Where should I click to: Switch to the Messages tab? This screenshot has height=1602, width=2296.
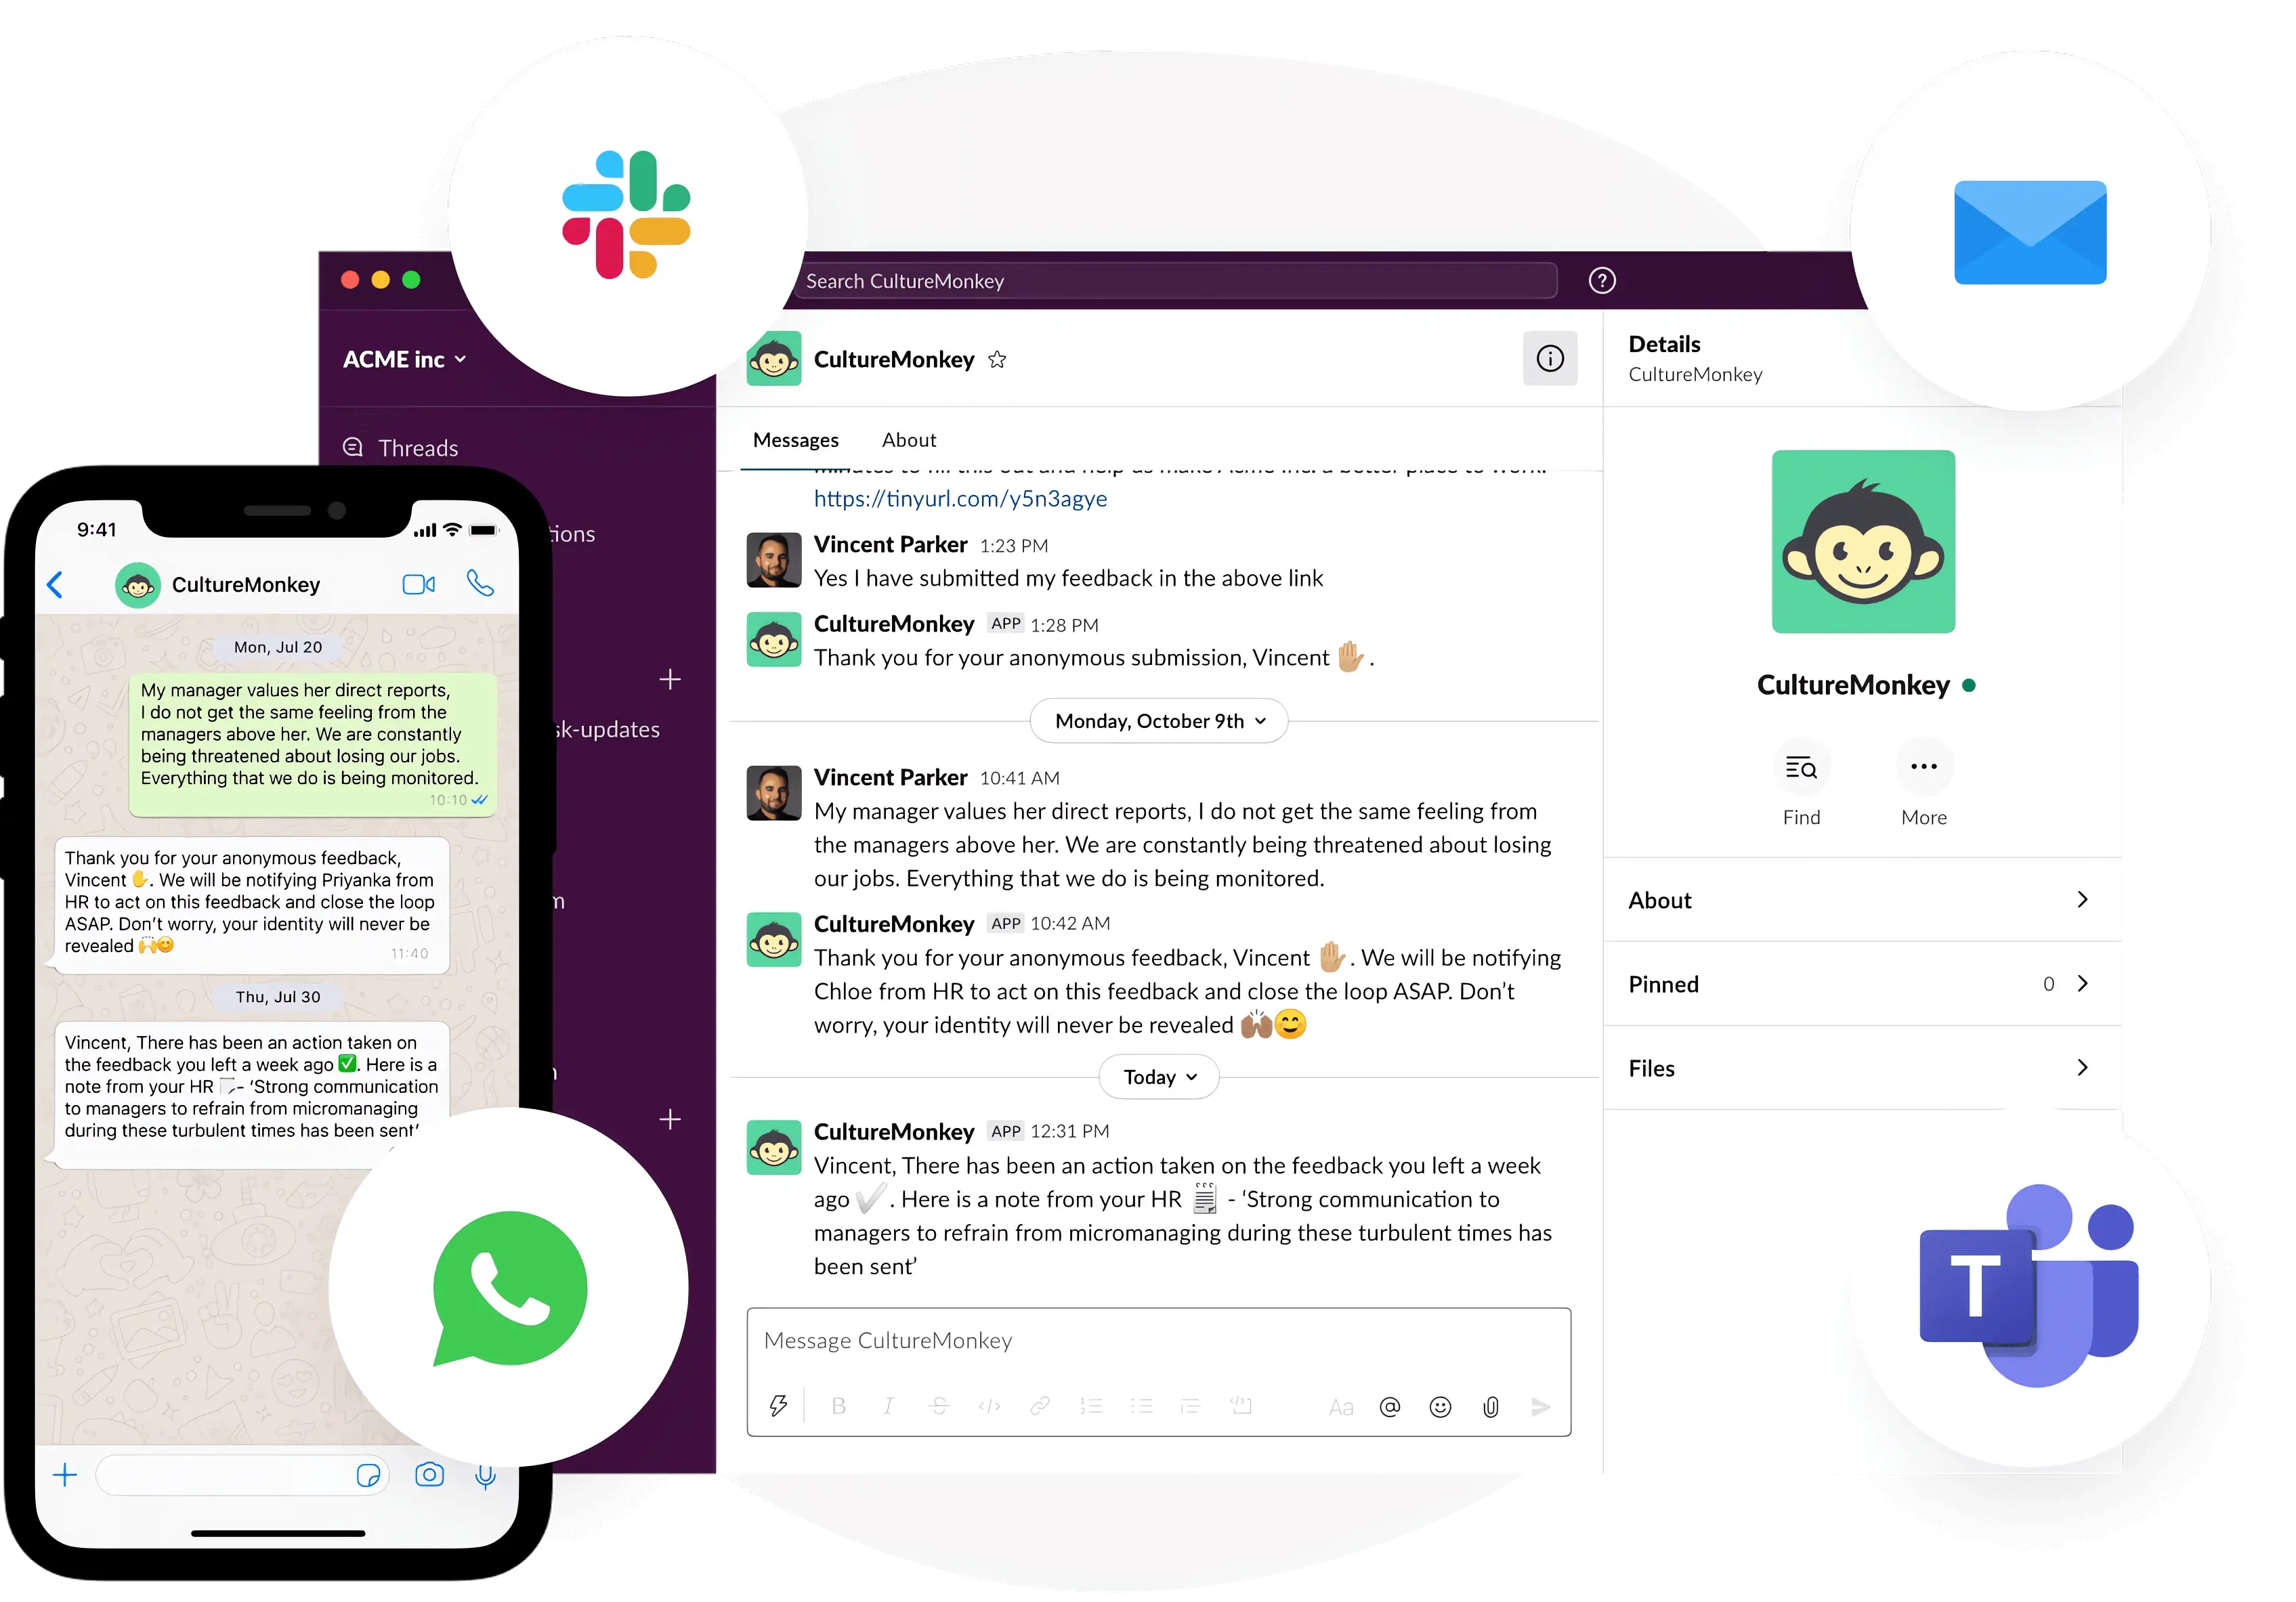coord(796,438)
